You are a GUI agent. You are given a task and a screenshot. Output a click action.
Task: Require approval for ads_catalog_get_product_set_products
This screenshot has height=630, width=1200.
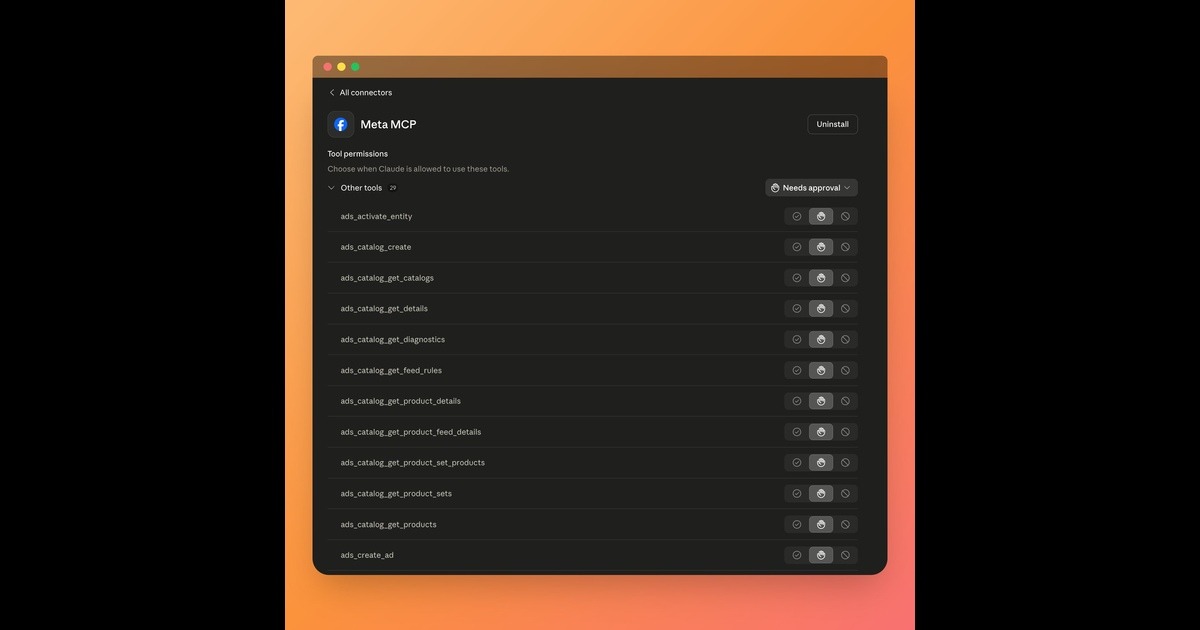(x=821, y=463)
